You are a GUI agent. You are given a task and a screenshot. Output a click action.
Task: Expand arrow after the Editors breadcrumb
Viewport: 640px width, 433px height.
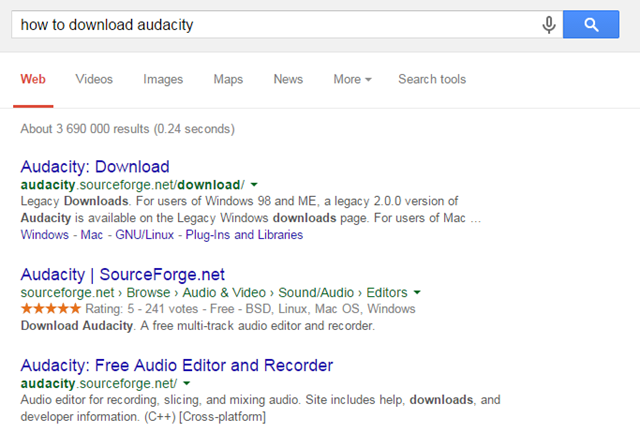click(417, 293)
